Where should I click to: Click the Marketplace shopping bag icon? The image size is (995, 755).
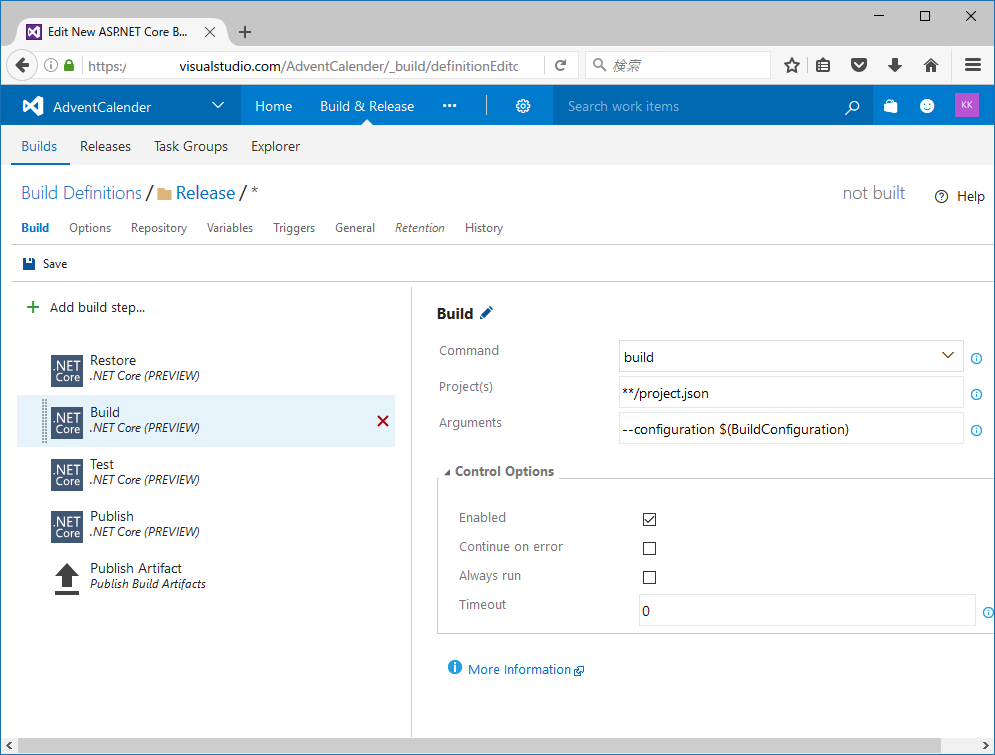point(890,106)
